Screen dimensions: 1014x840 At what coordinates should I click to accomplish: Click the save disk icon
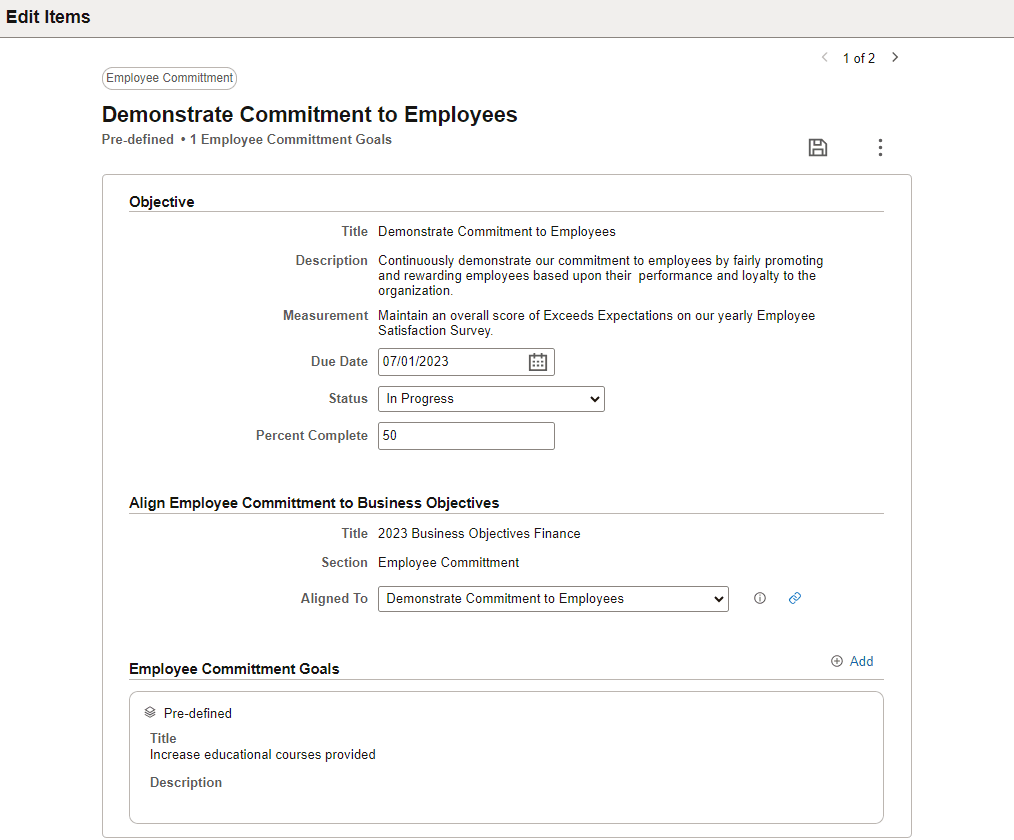click(817, 147)
